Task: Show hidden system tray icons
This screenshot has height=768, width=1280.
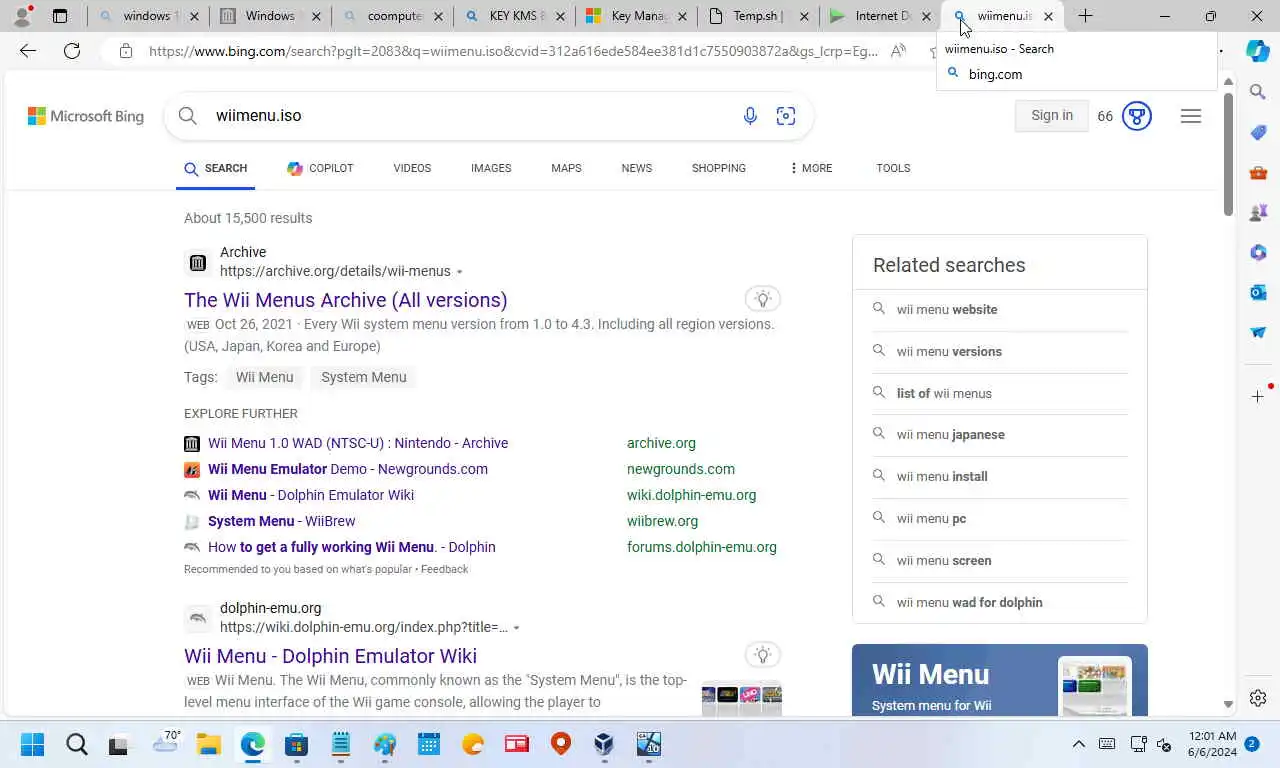Action: (x=1078, y=744)
